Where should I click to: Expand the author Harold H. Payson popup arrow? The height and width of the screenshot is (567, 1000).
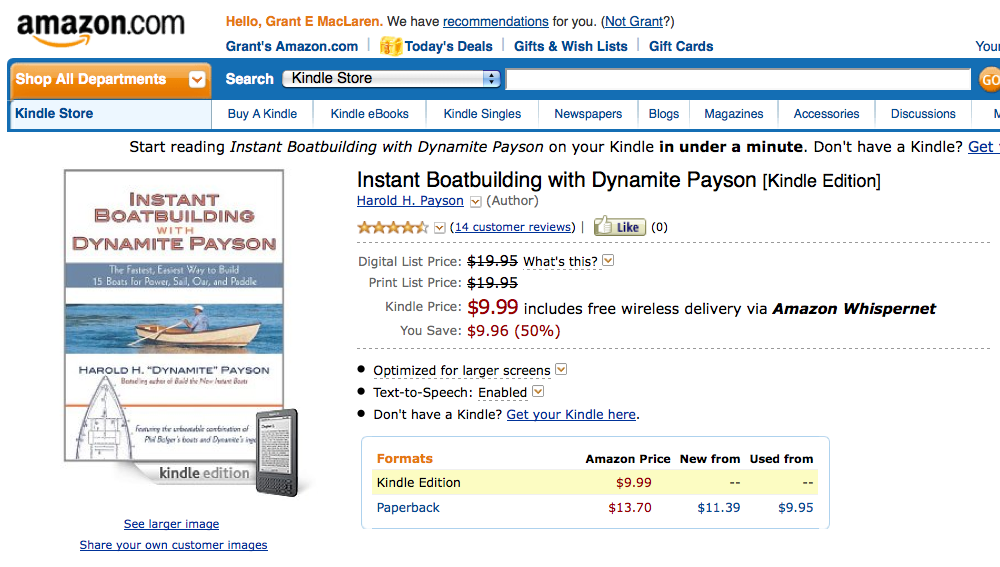(476, 202)
